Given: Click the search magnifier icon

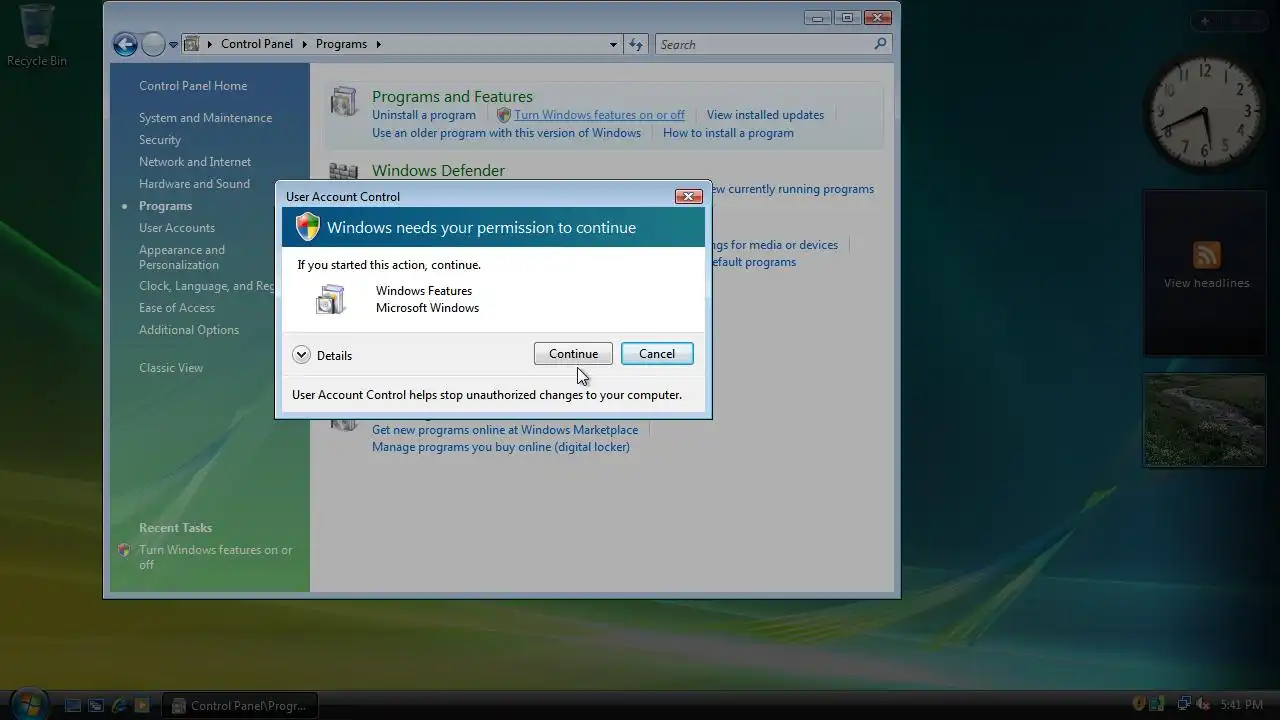Looking at the screenshot, I should pos(880,44).
